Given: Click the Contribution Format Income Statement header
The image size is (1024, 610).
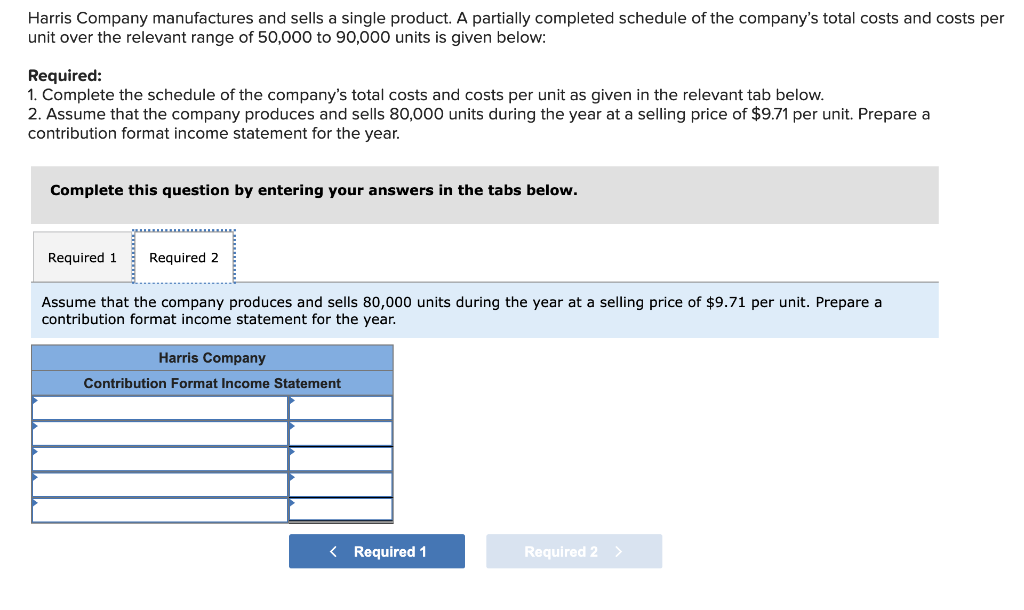Looking at the screenshot, I should tap(212, 382).
